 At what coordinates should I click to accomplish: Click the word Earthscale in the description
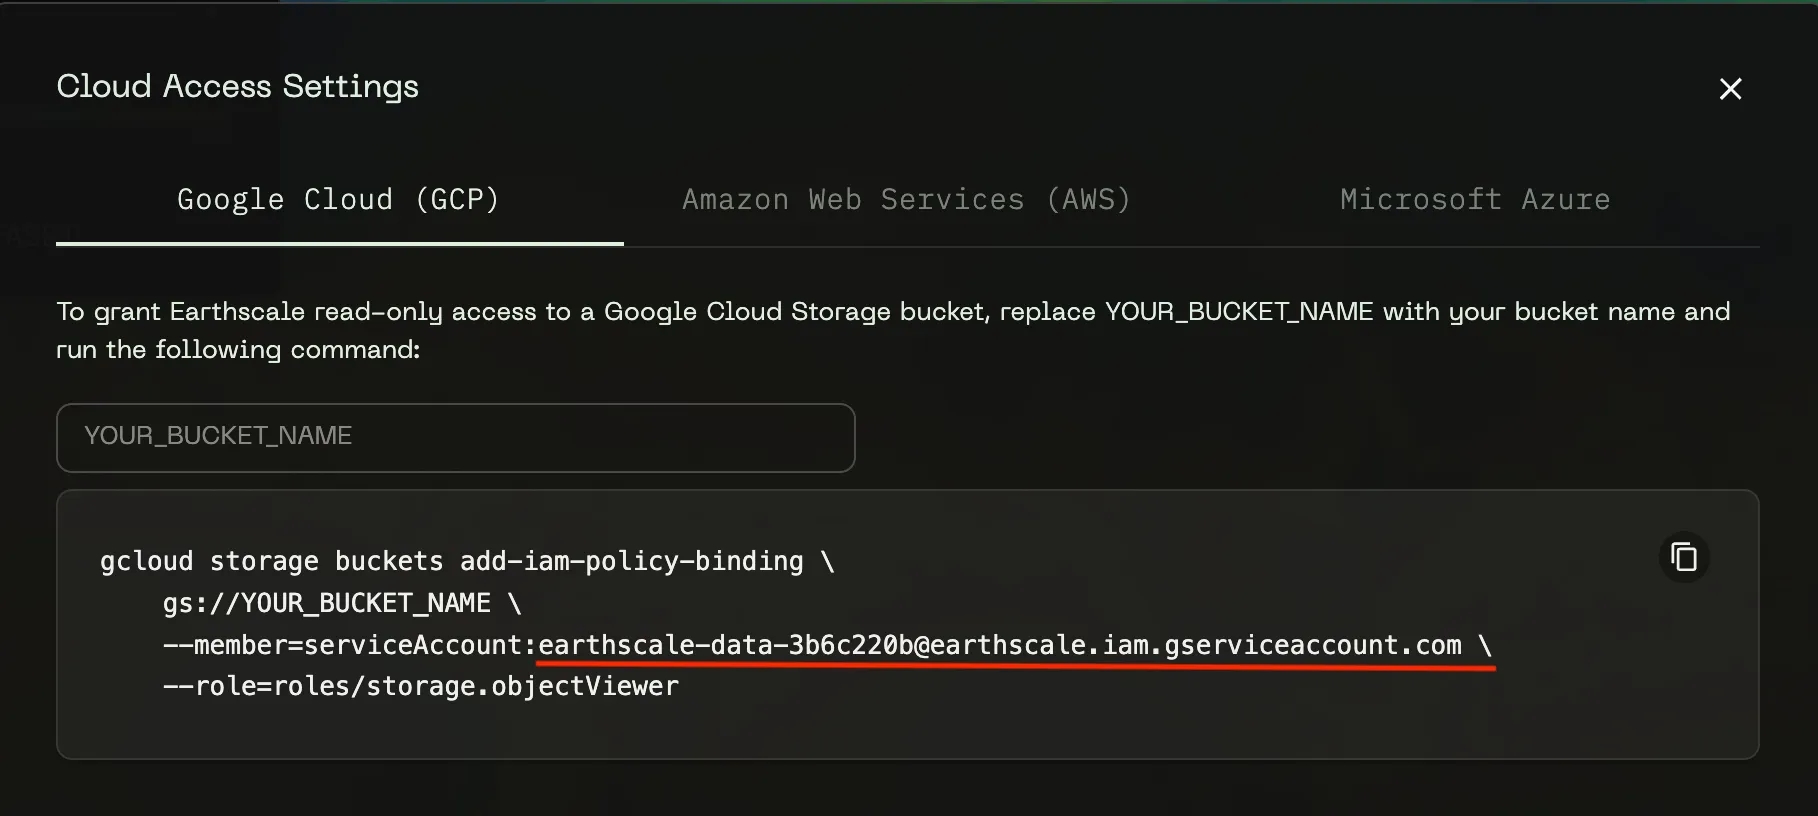click(237, 312)
